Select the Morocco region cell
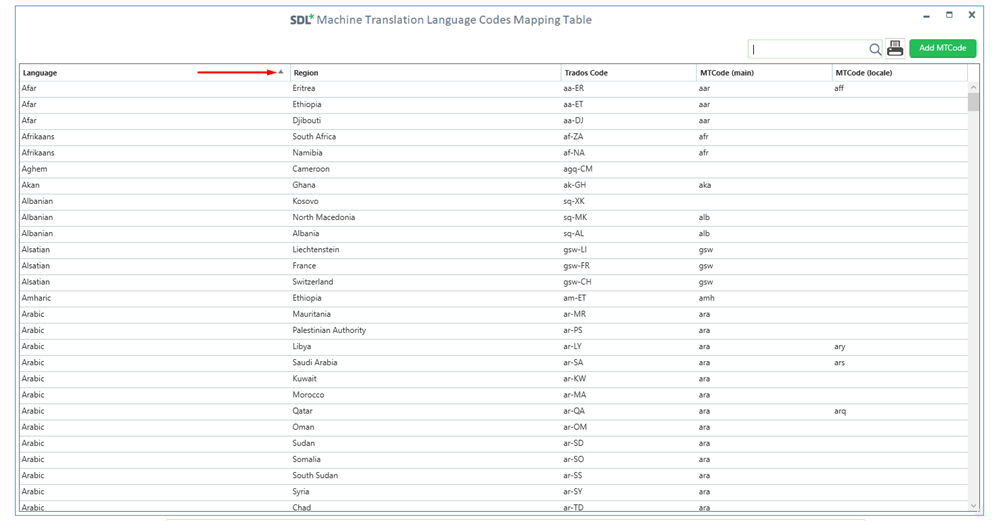This screenshot has width=1000, height=521. (308, 395)
